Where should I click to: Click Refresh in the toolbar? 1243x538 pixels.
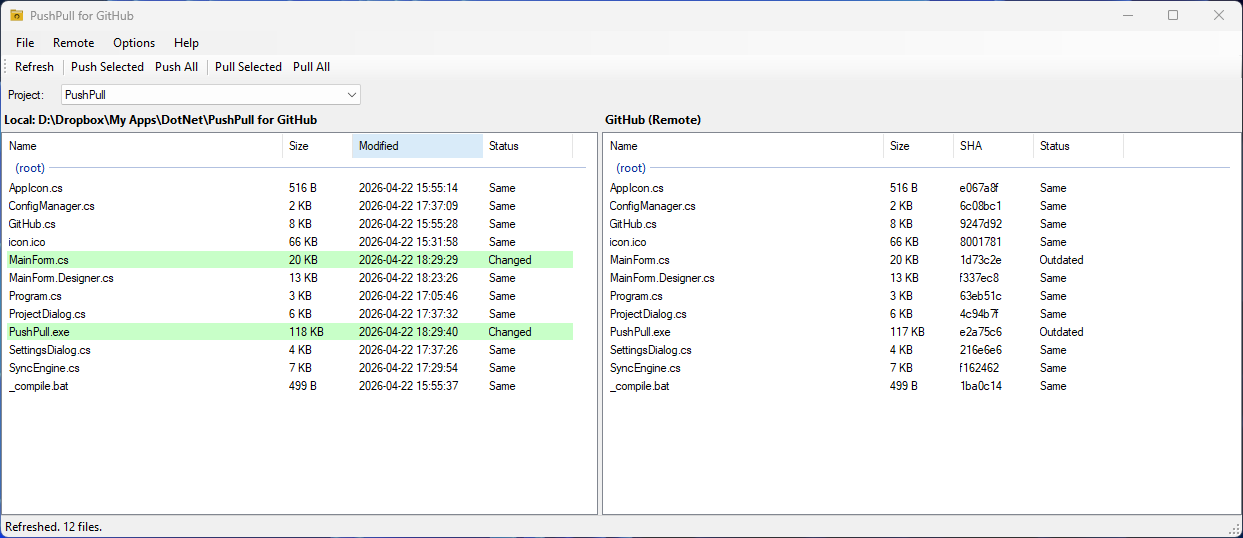(34, 67)
